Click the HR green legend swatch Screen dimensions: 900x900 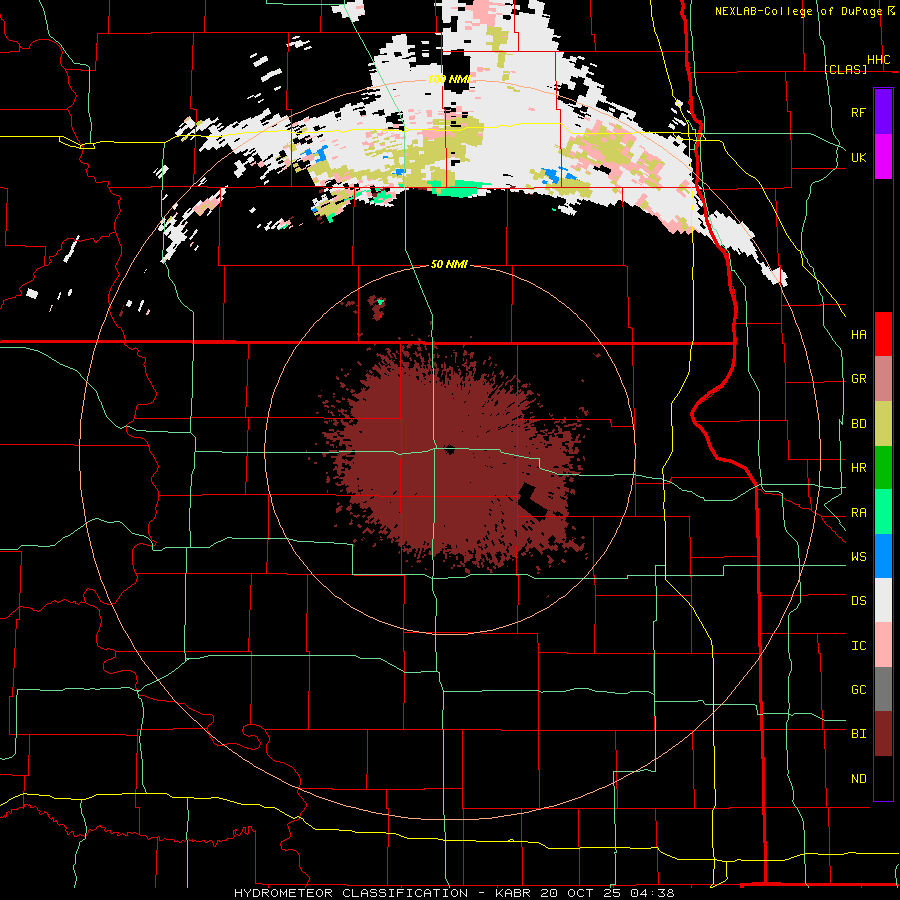click(x=883, y=468)
